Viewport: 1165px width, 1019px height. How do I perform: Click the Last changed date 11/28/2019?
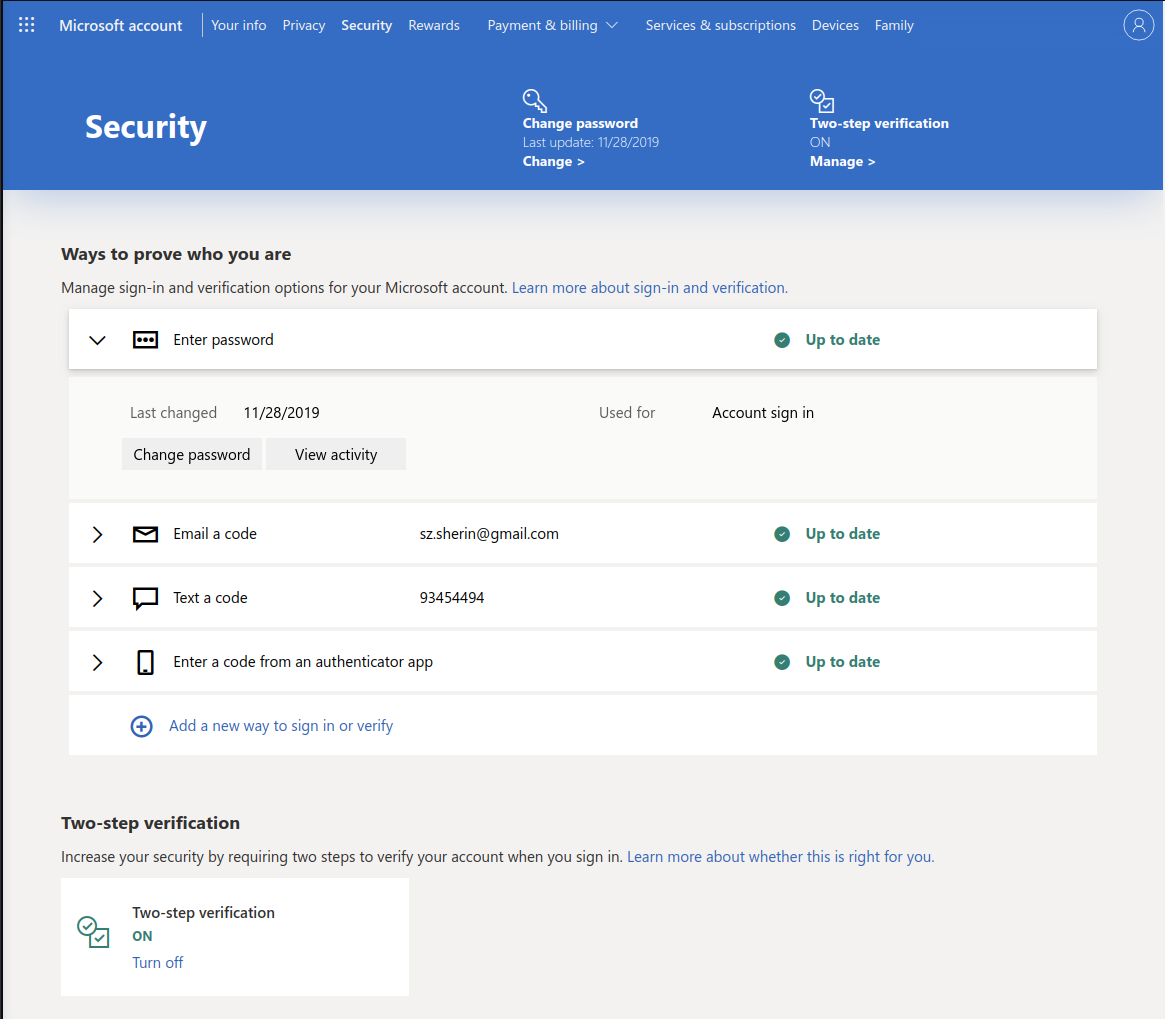tap(282, 413)
